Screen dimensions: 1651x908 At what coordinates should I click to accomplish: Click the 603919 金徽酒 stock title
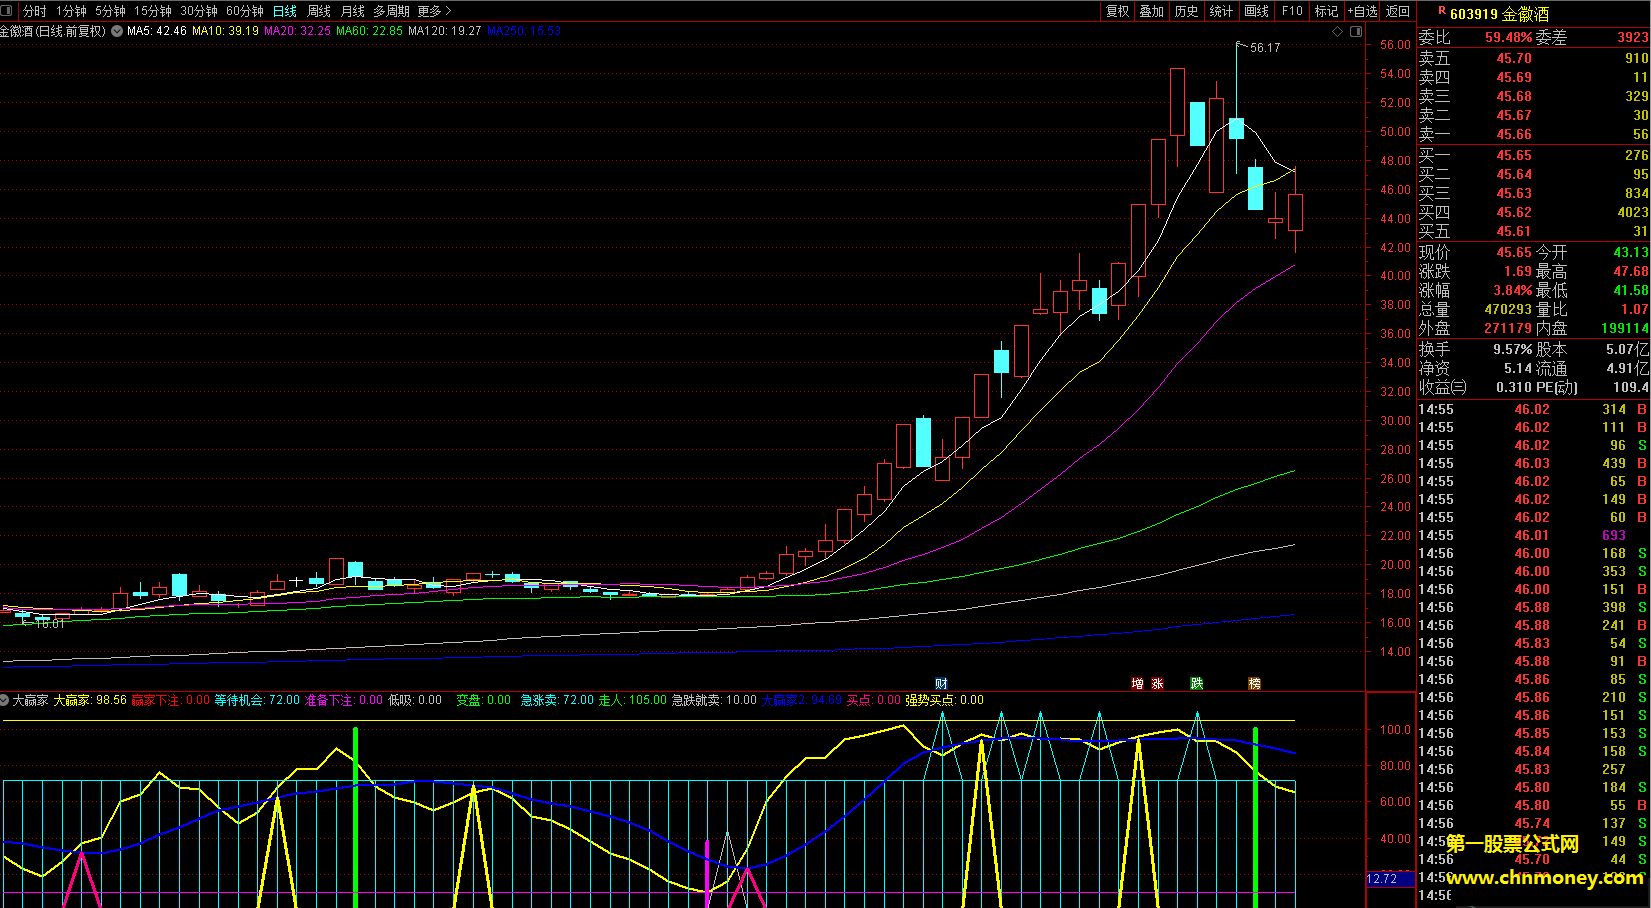pyautogui.click(x=1499, y=14)
